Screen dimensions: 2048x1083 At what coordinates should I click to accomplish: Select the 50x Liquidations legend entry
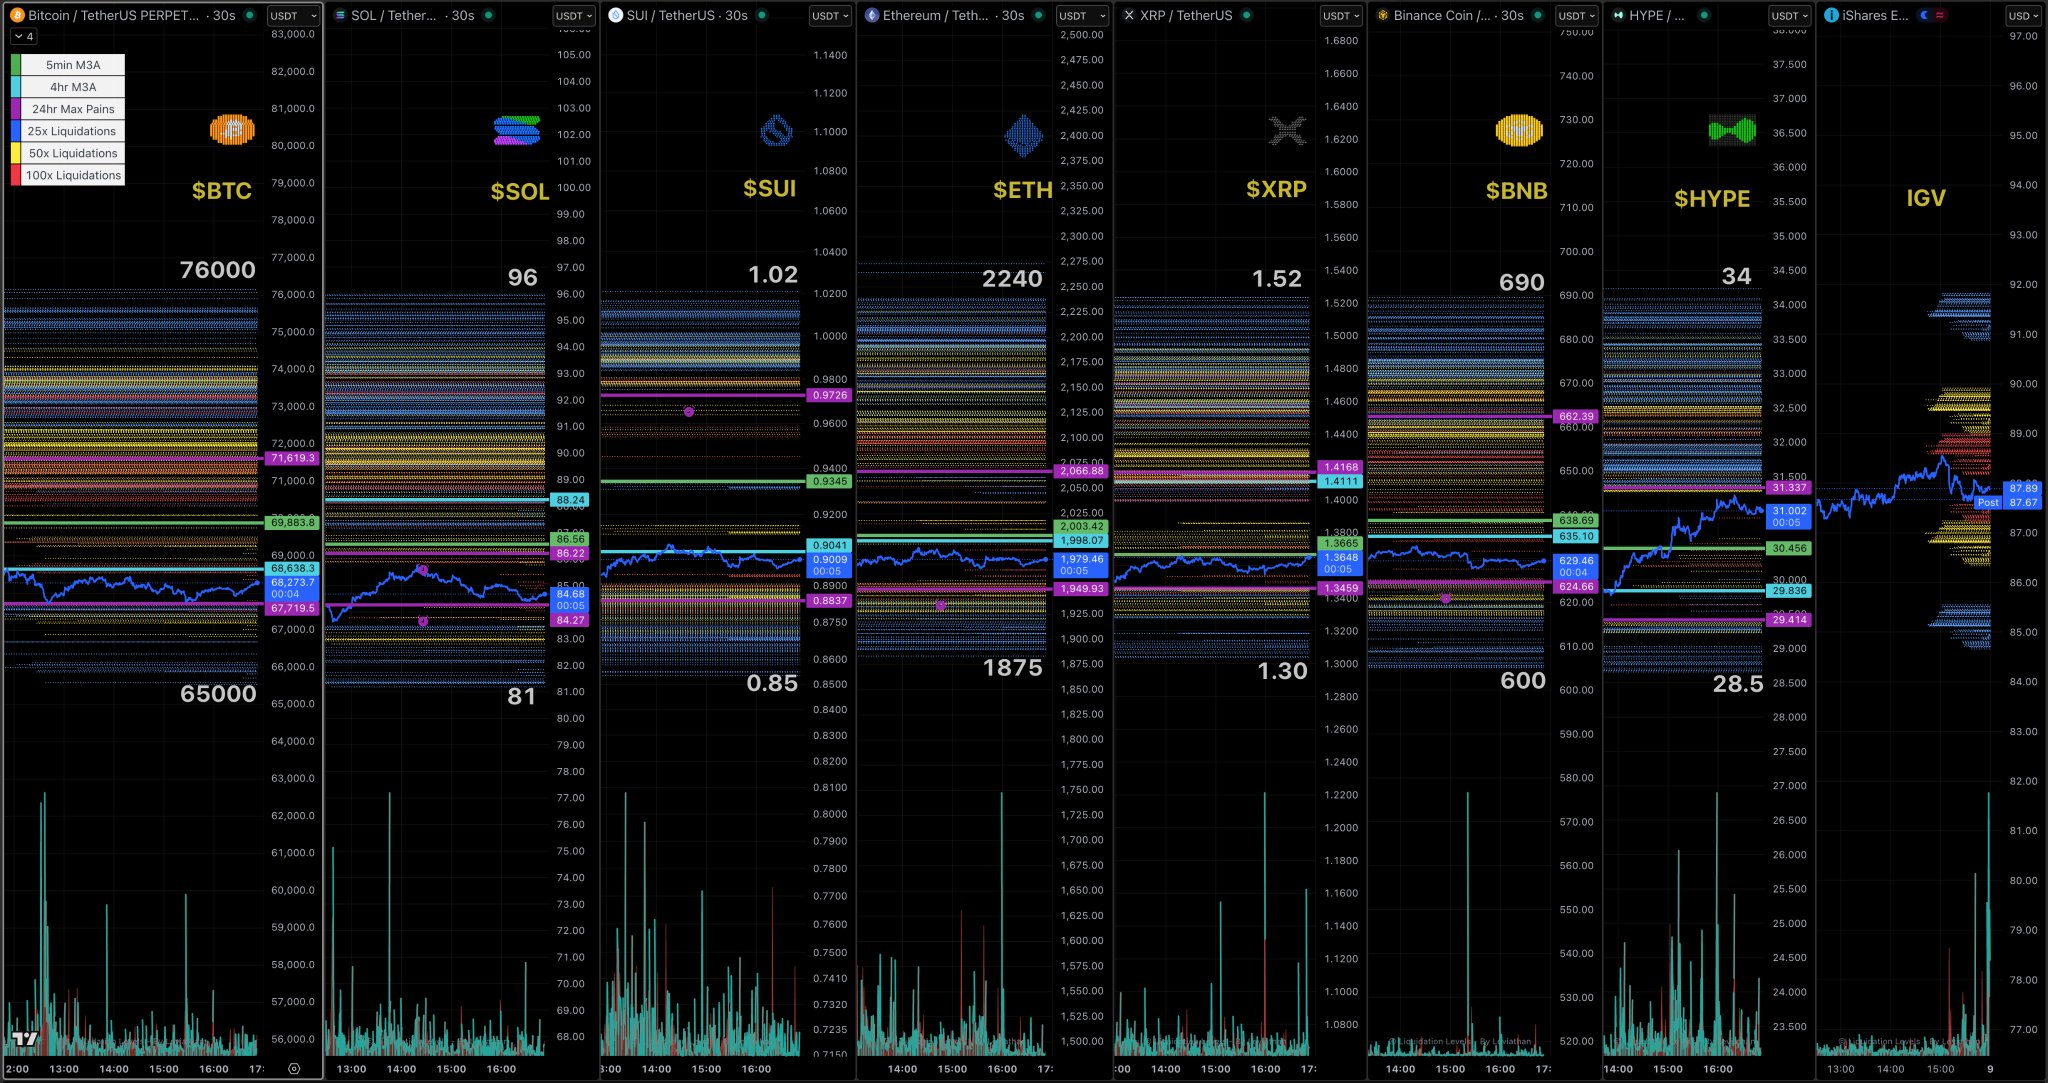pos(73,153)
